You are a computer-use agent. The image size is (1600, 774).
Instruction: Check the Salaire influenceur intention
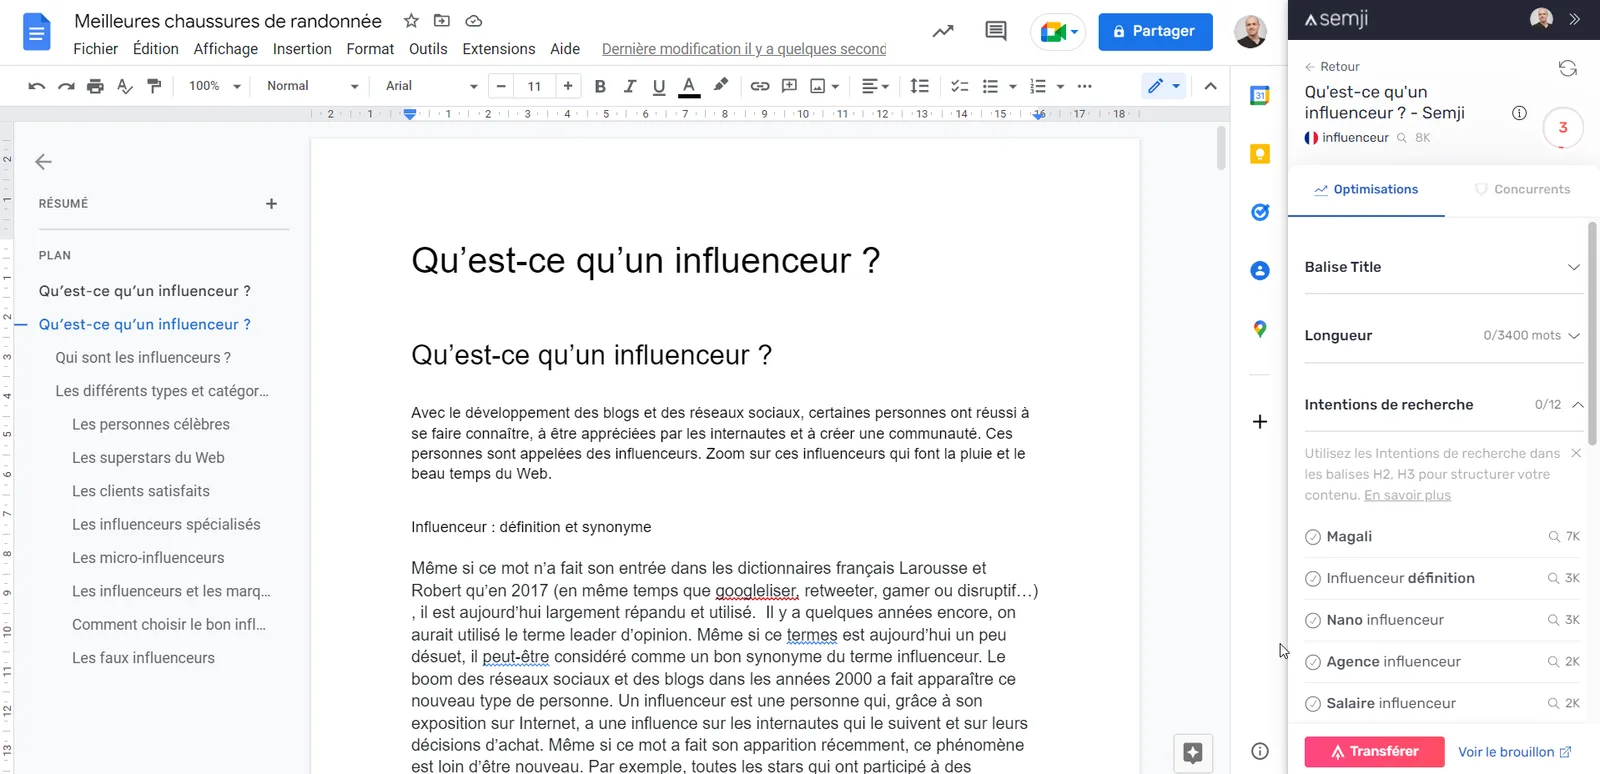[x=1313, y=703]
